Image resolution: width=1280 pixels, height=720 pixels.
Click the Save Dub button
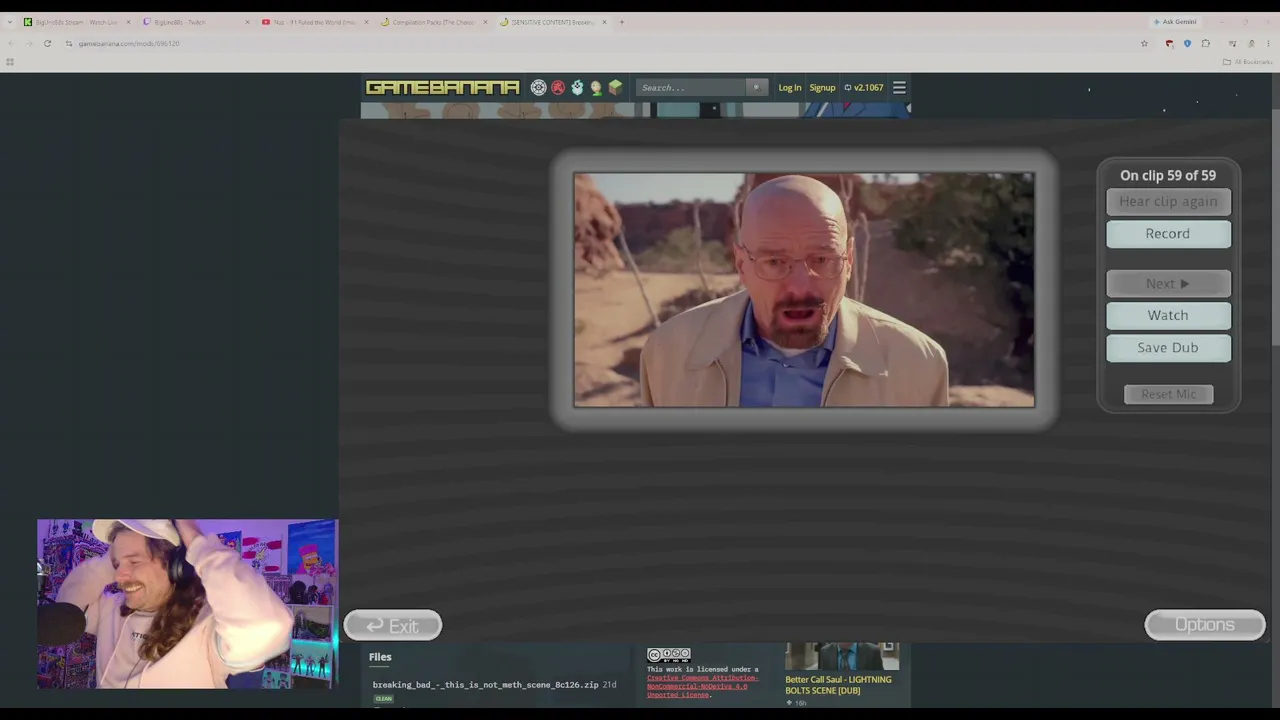pyautogui.click(x=1168, y=347)
